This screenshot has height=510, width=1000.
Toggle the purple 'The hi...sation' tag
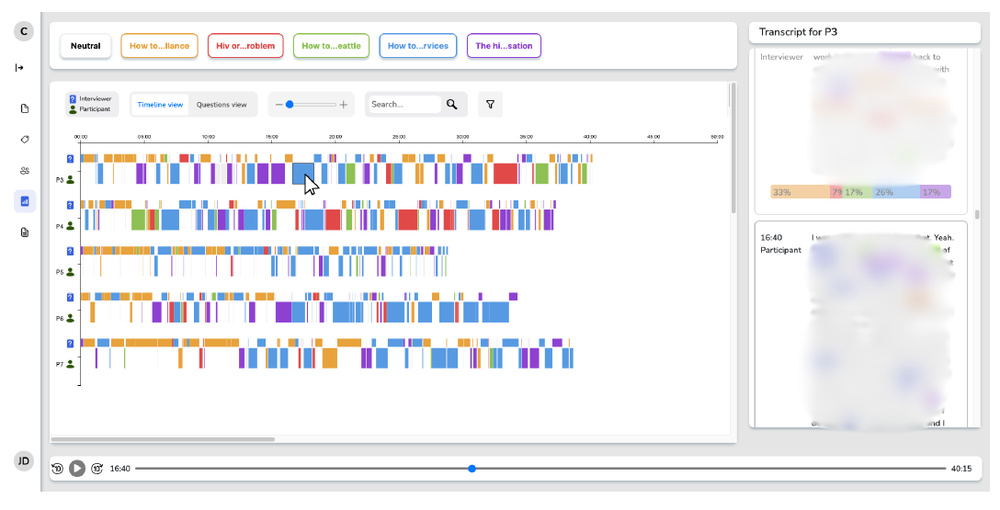pos(504,46)
